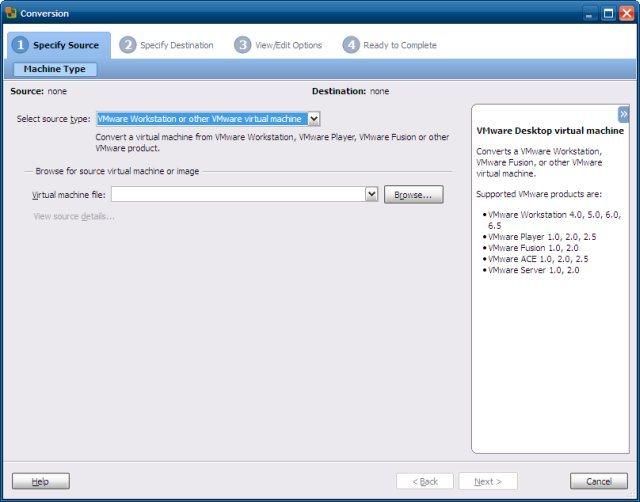Click the Back button
Image resolution: width=640 pixels, height=502 pixels.
pos(425,482)
